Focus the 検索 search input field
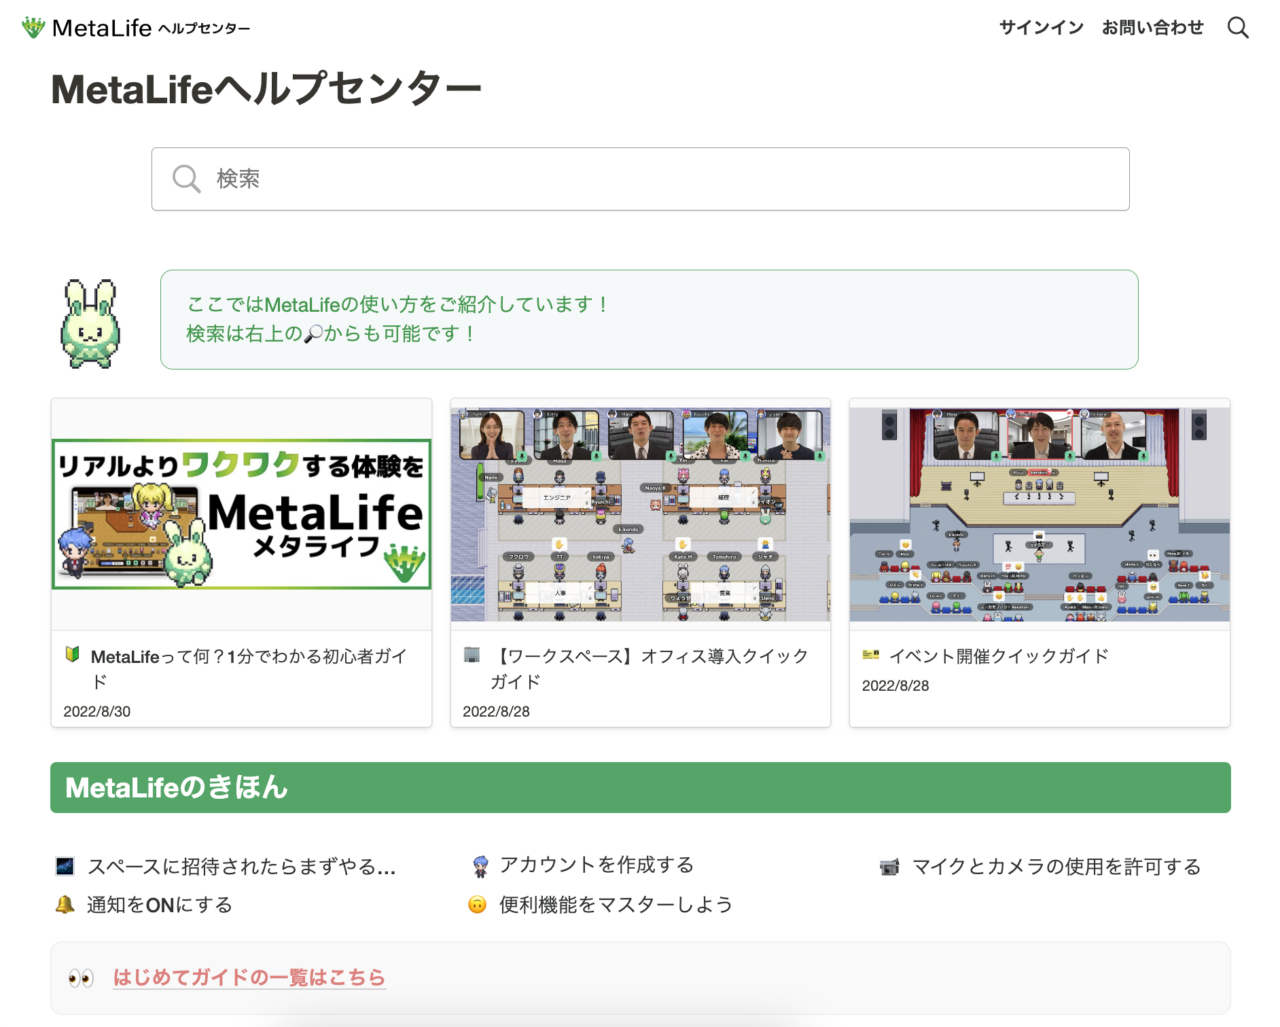The height and width of the screenshot is (1027, 1280). point(640,179)
